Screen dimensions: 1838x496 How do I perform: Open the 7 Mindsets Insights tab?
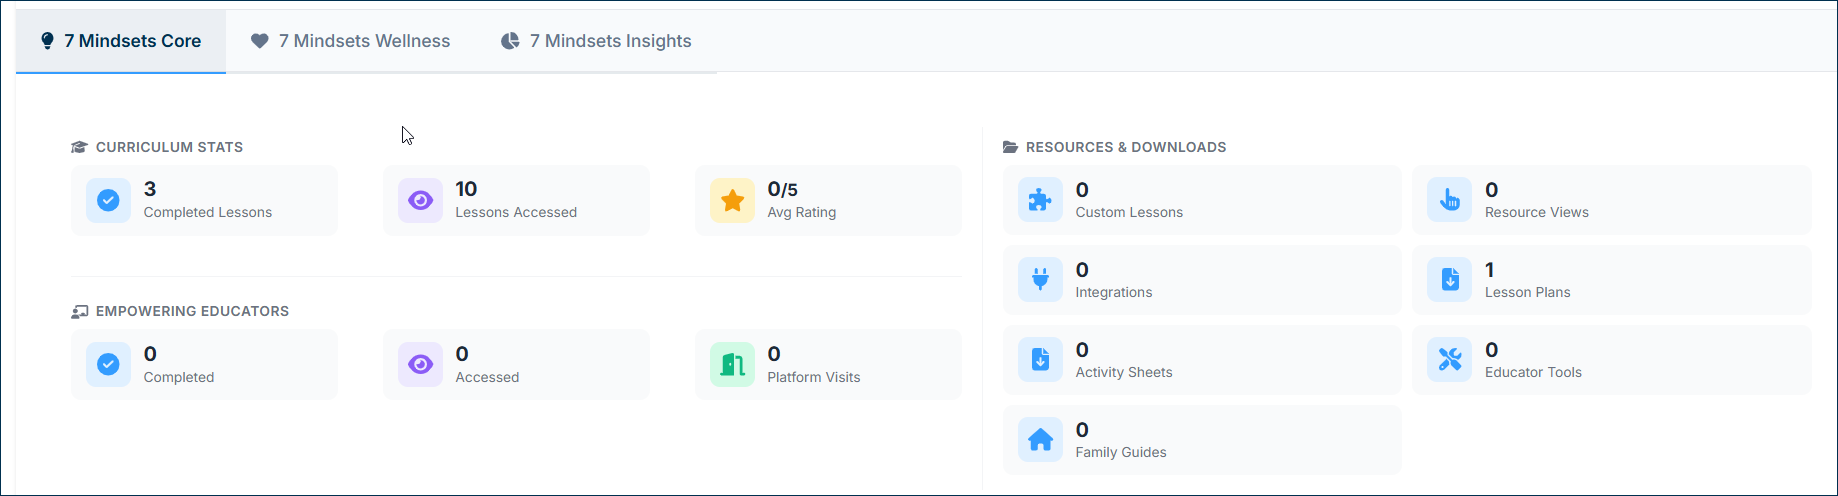tap(596, 41)
